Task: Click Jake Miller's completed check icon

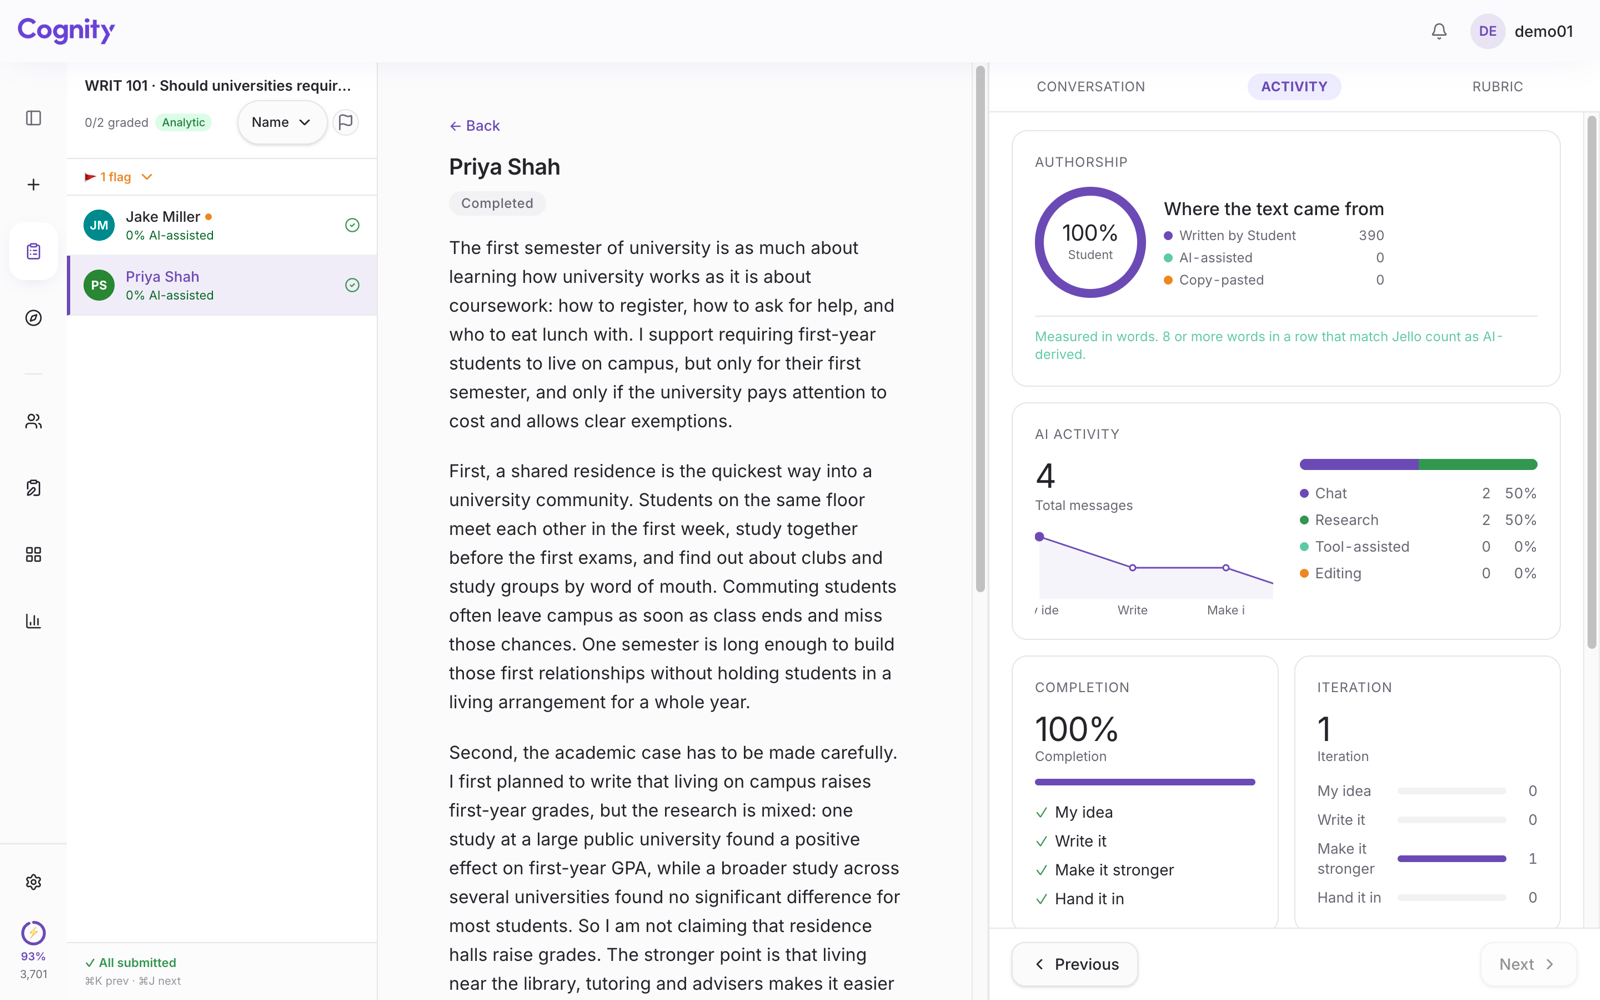Action: click(352, 225)
